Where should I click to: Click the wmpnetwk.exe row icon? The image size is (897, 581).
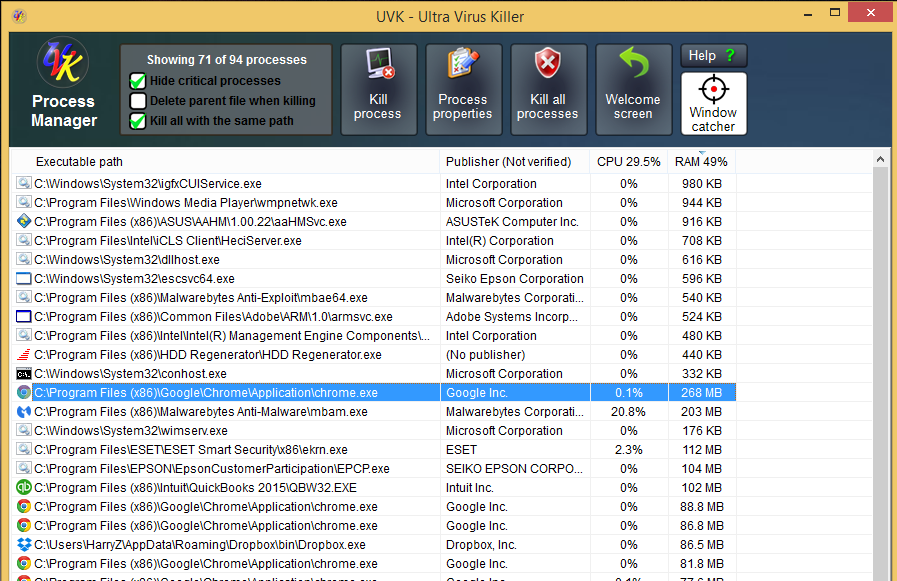click(x=23, y=202)
